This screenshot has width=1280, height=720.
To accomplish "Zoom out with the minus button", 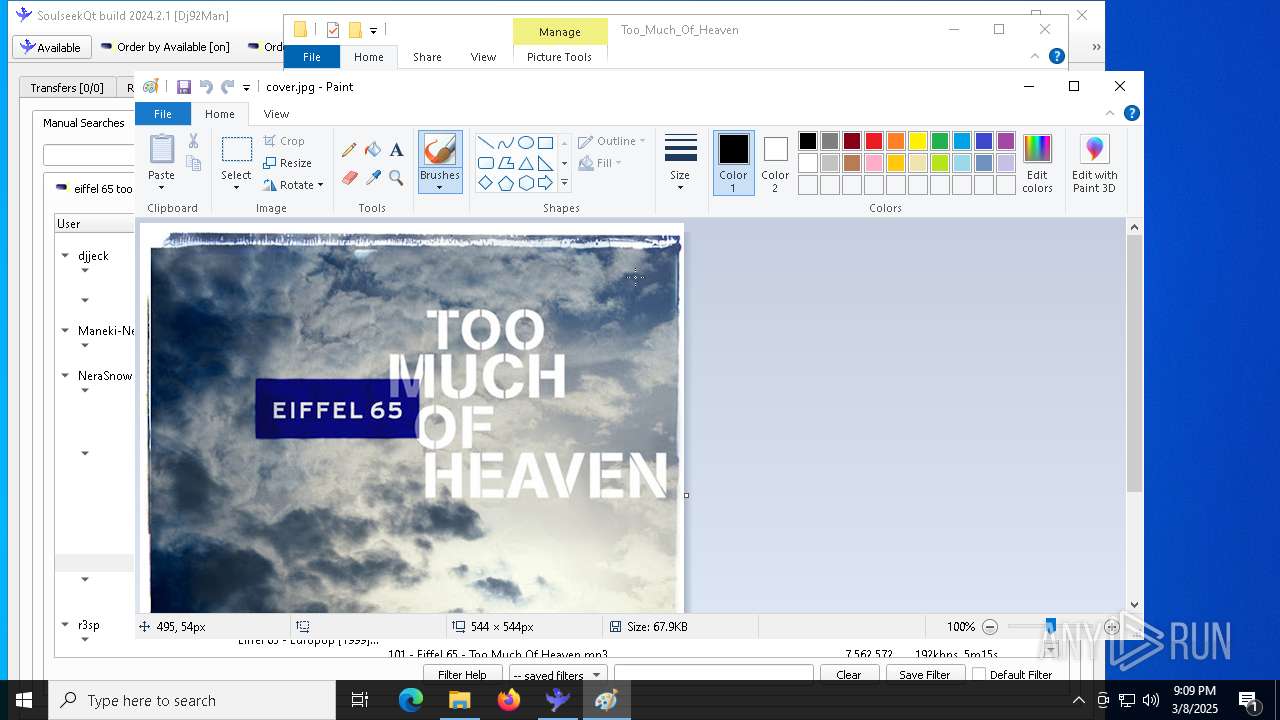I will pyautogui.click(x=990, y=627).
